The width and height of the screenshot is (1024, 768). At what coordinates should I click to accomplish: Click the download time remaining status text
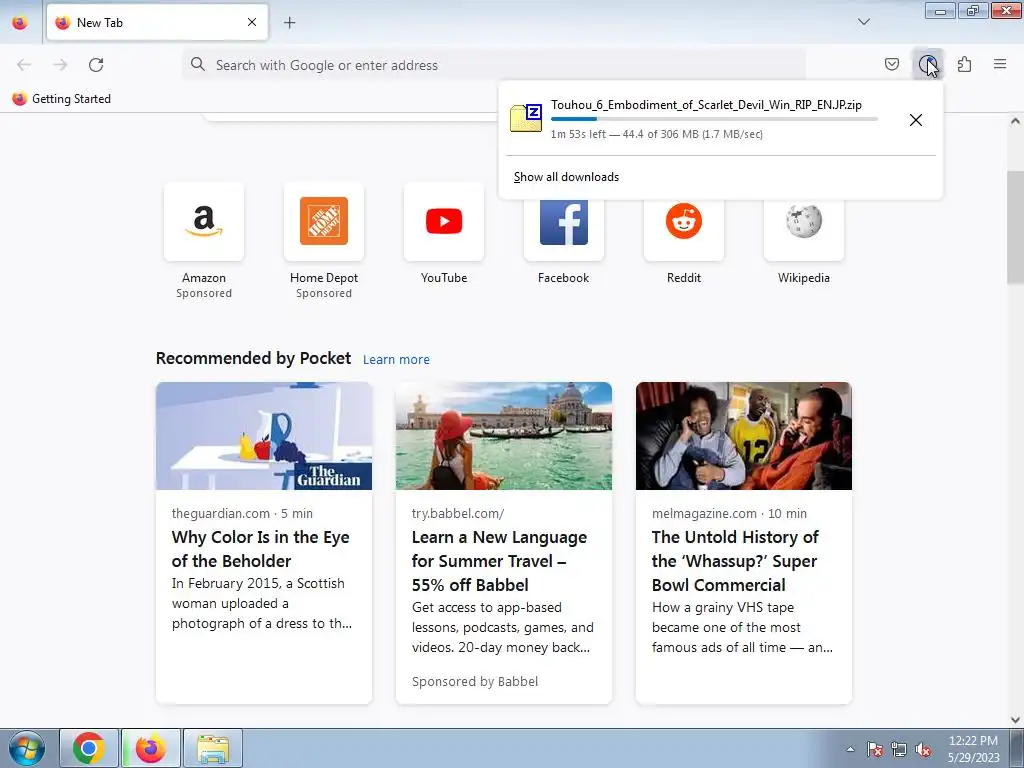pyautogui.click(x=656, y=134)
